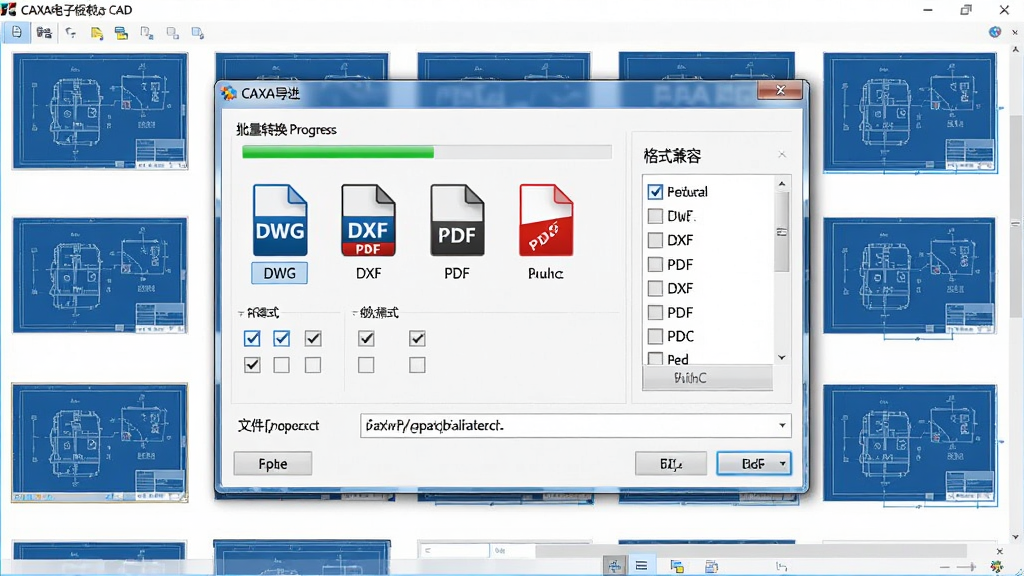
Task: Open the file path combo box dropdown arrow
Action: pyautogui.click(x=782, y=426)
